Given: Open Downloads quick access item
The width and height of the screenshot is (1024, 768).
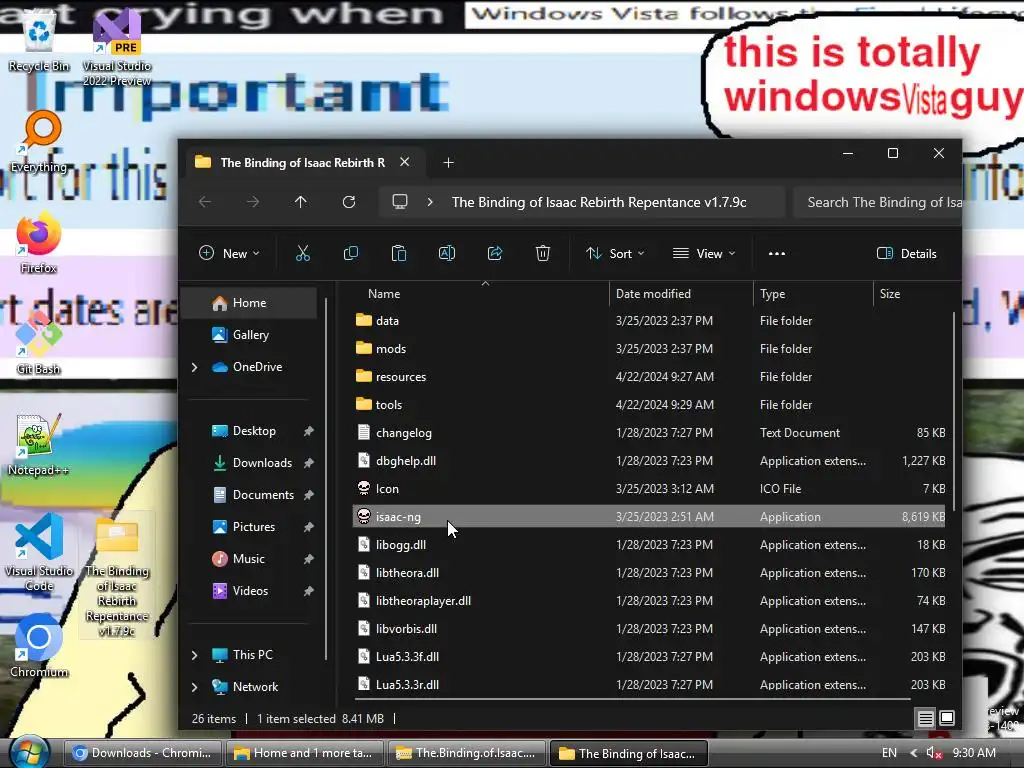Looking at the screenshot, I should [251, 463].
